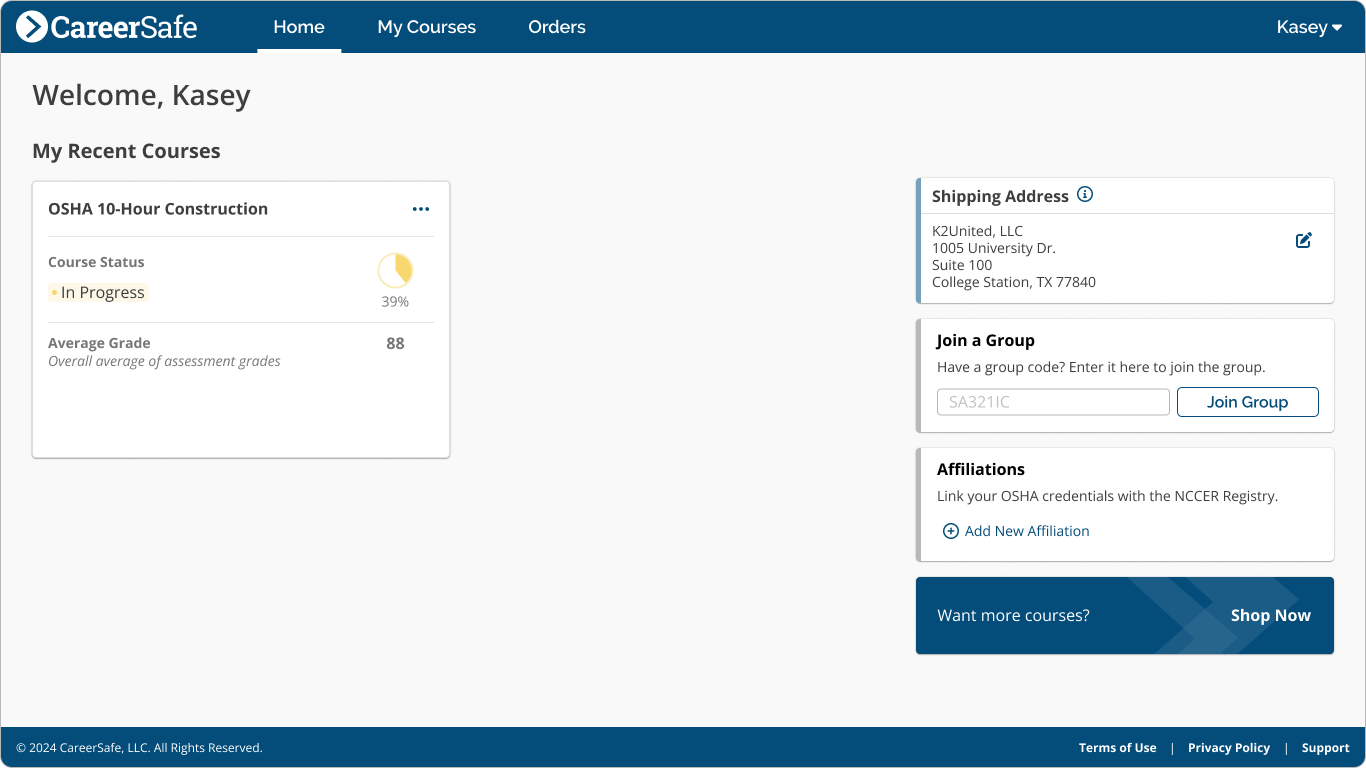Click the Add New Affiliation plus icon
Screen dimensions: 1366x768
click(951, 531)
